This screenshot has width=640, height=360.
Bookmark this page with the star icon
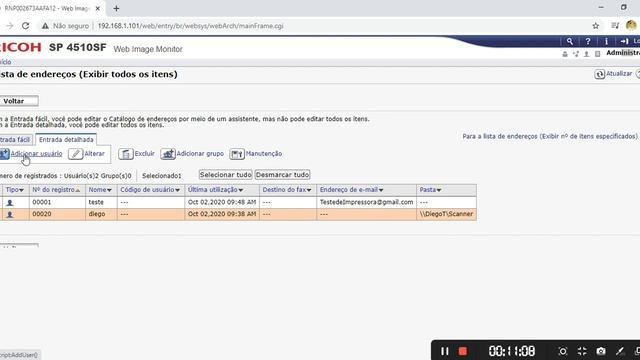pos(596,26)
